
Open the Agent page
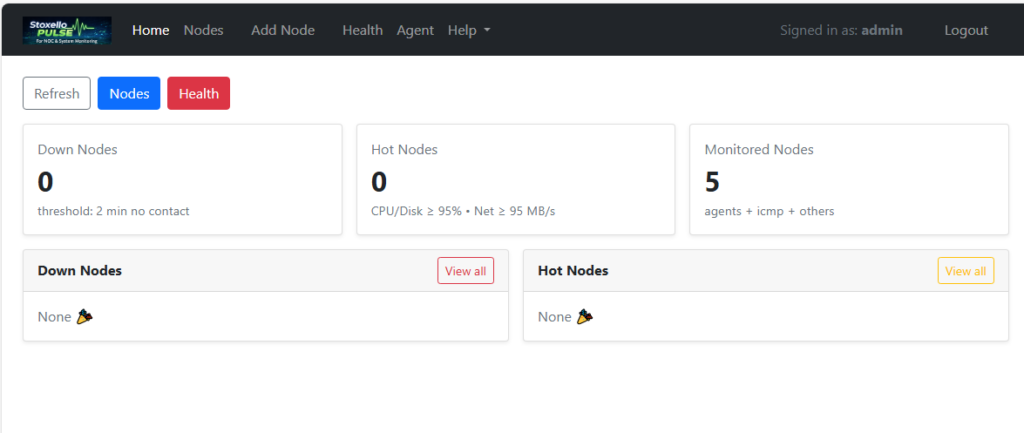click(x=415, y=30)
